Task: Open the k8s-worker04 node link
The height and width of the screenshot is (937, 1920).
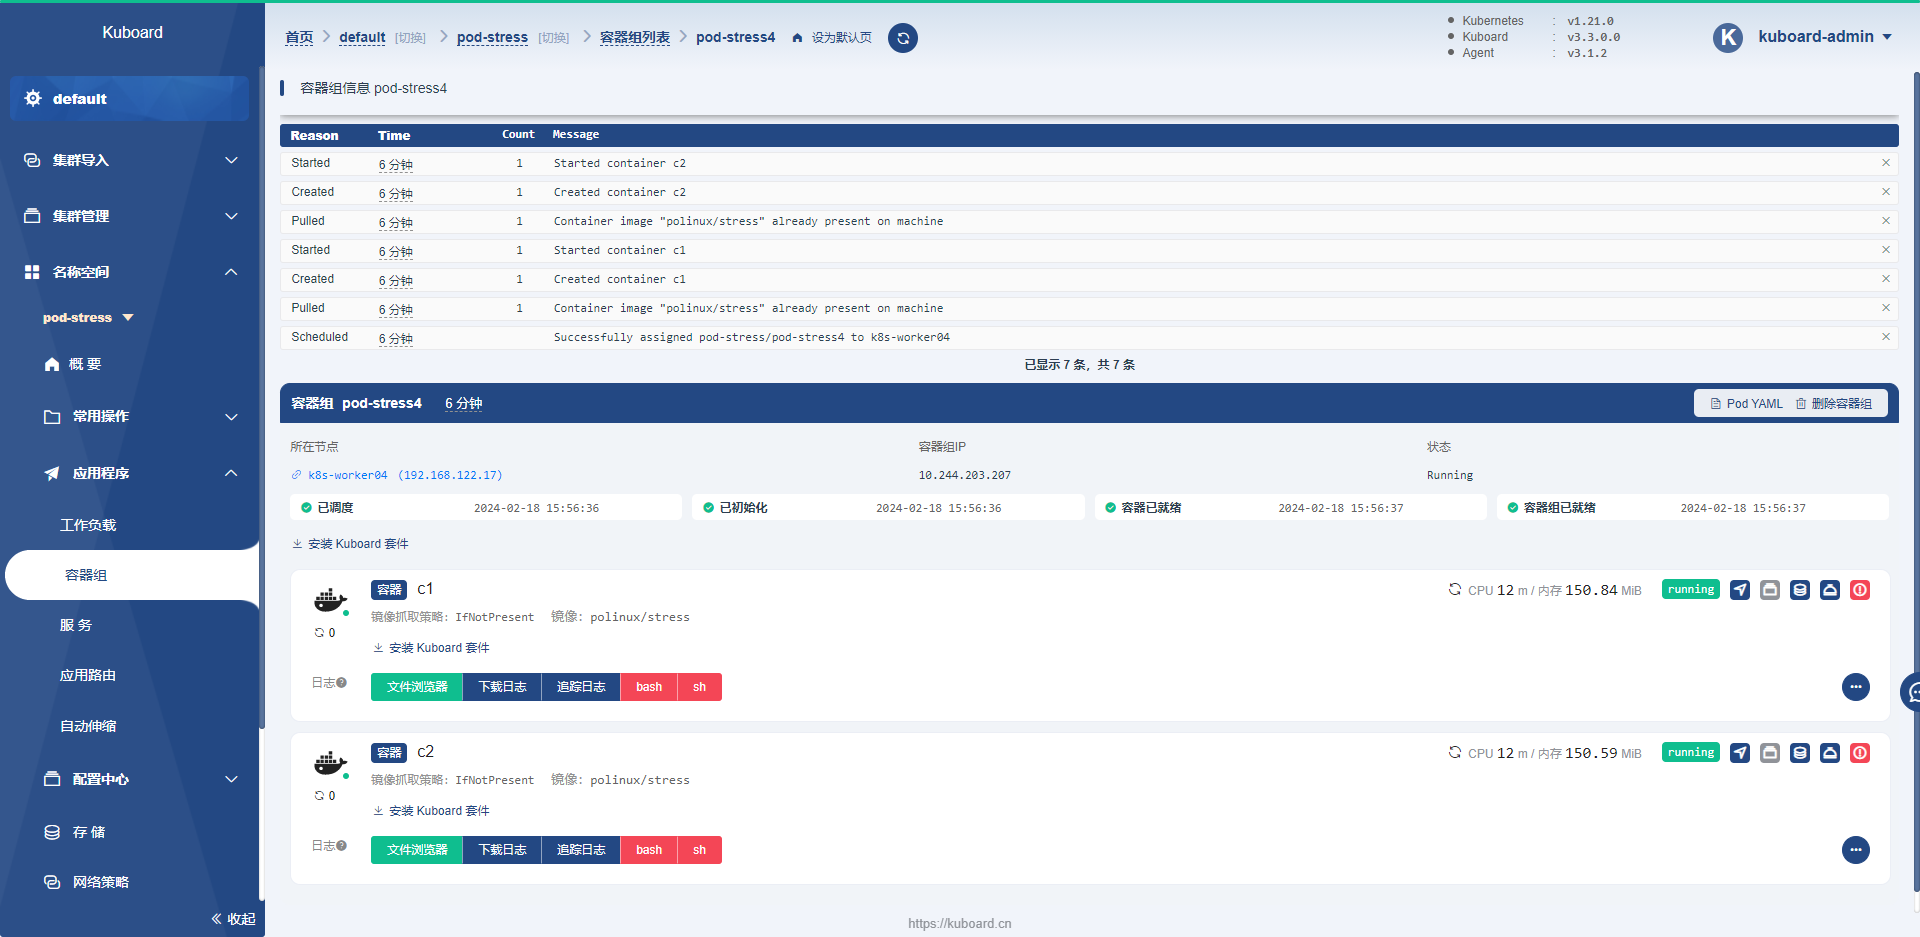Action: pyautogui.click(x=397, y=475)
